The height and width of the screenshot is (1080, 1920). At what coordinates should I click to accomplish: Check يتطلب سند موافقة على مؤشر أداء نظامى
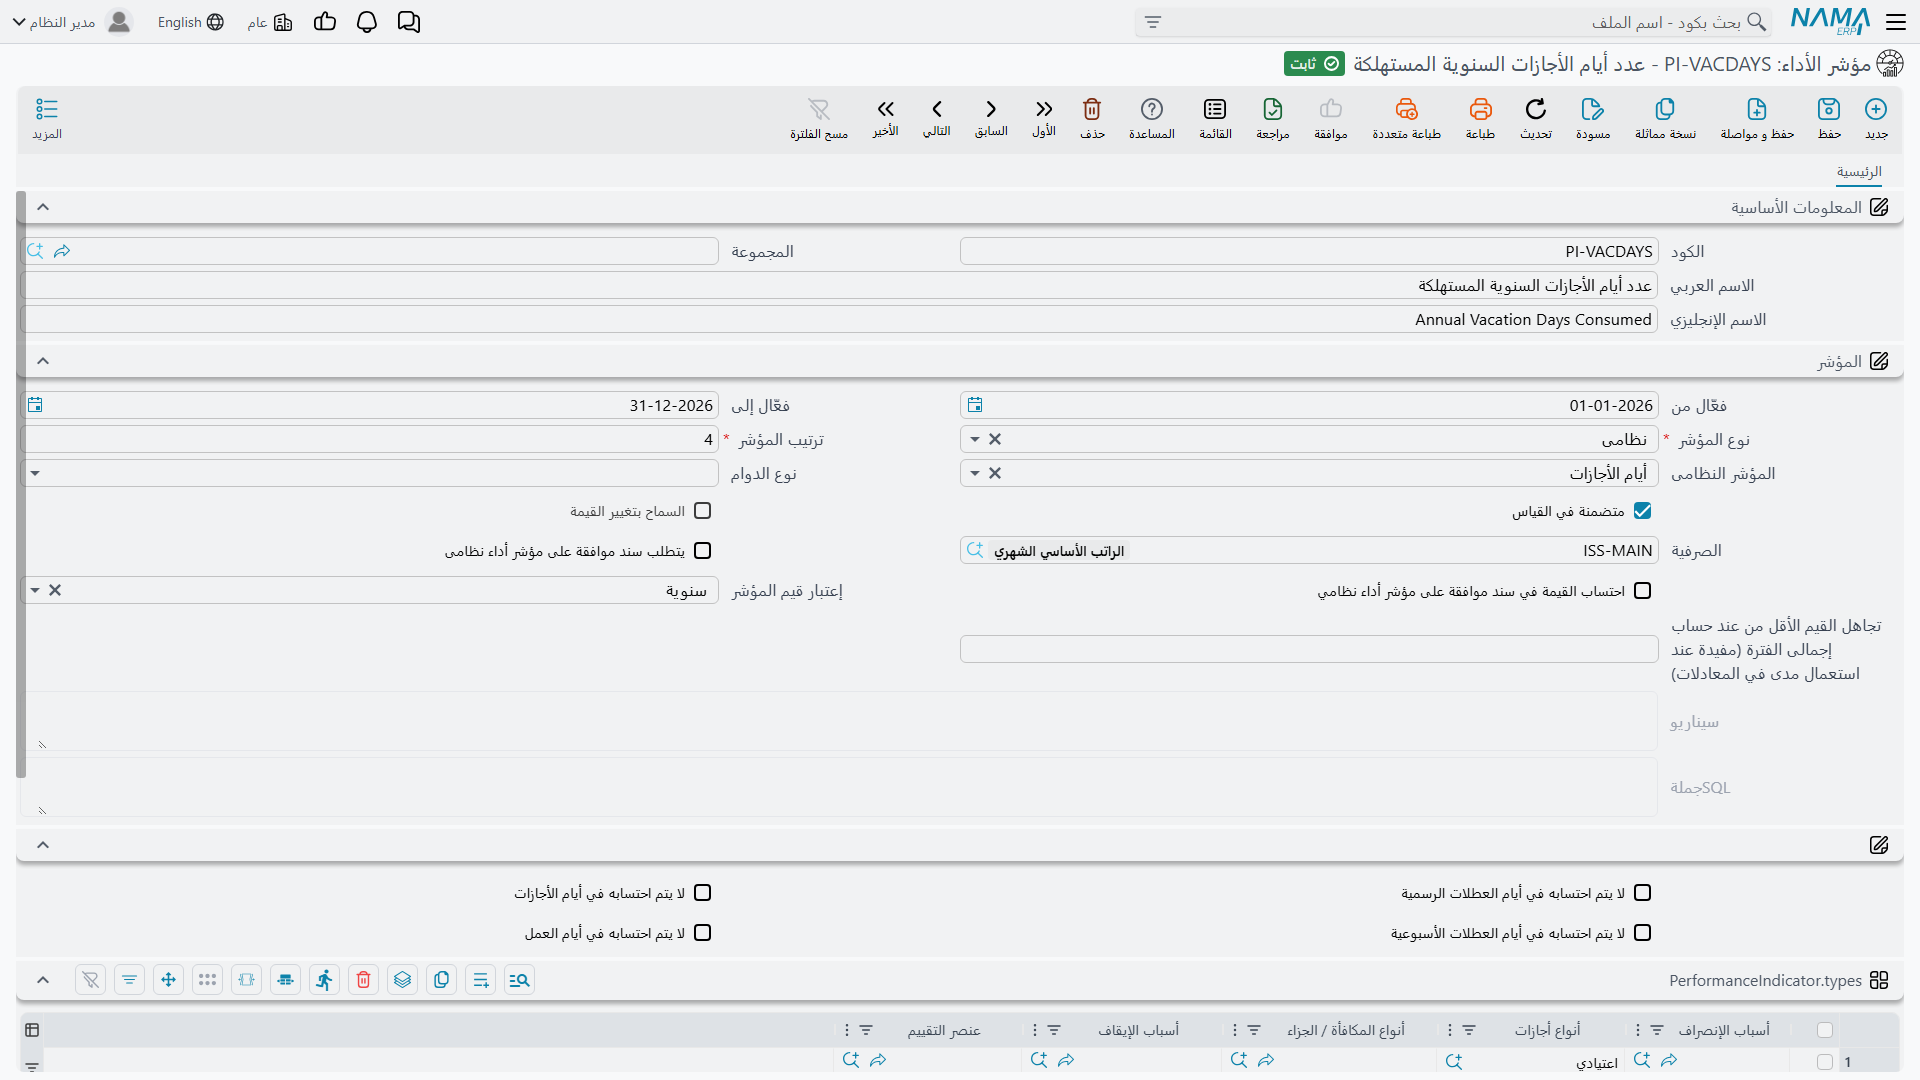click(703, 551)
